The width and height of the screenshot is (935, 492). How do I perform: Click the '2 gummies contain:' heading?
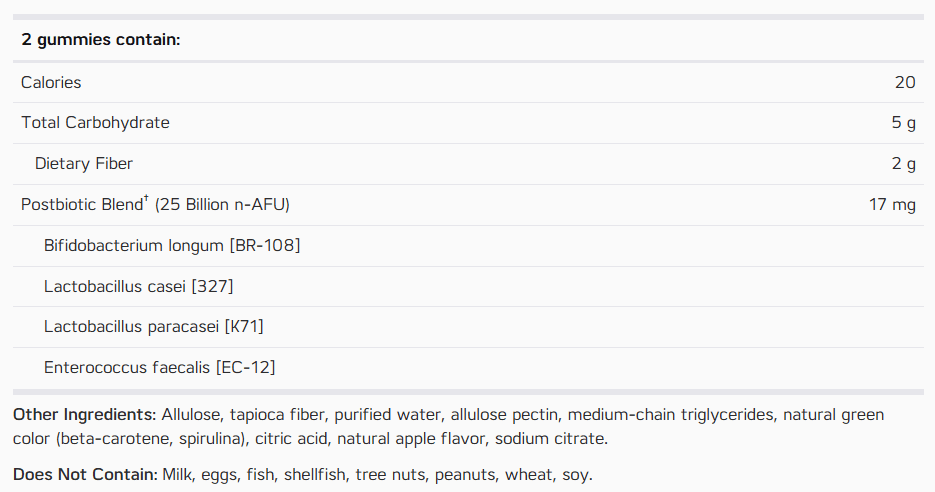pos(101,39)
